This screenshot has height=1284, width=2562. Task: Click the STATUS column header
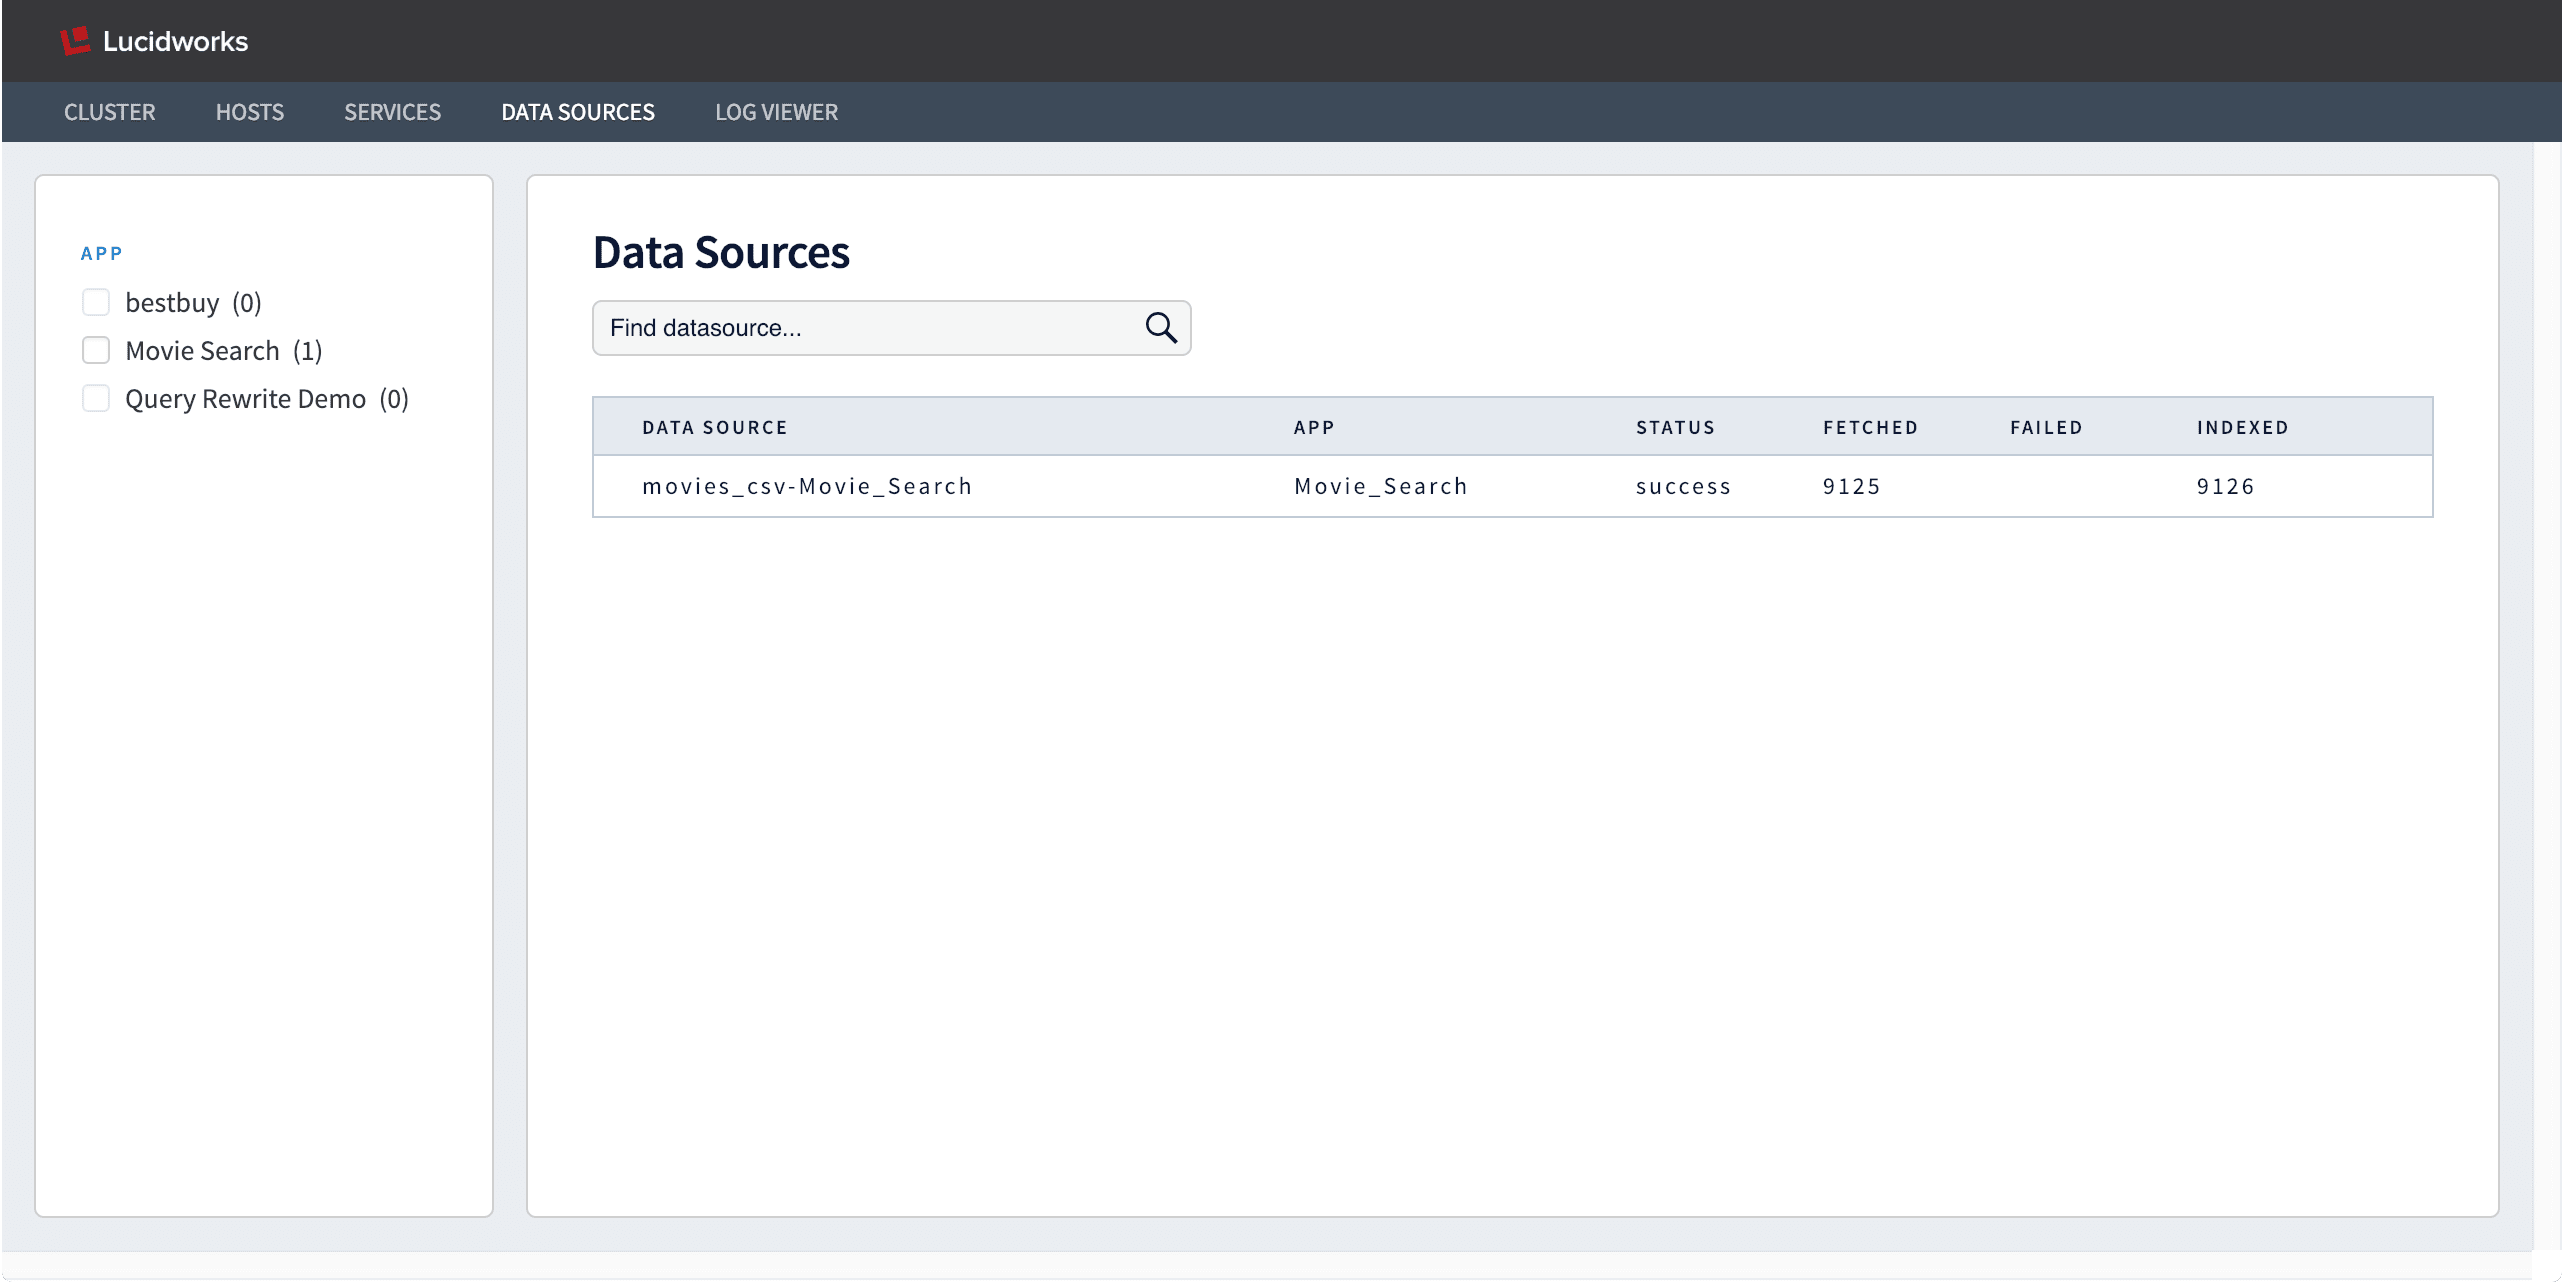tap(1674, 426)
